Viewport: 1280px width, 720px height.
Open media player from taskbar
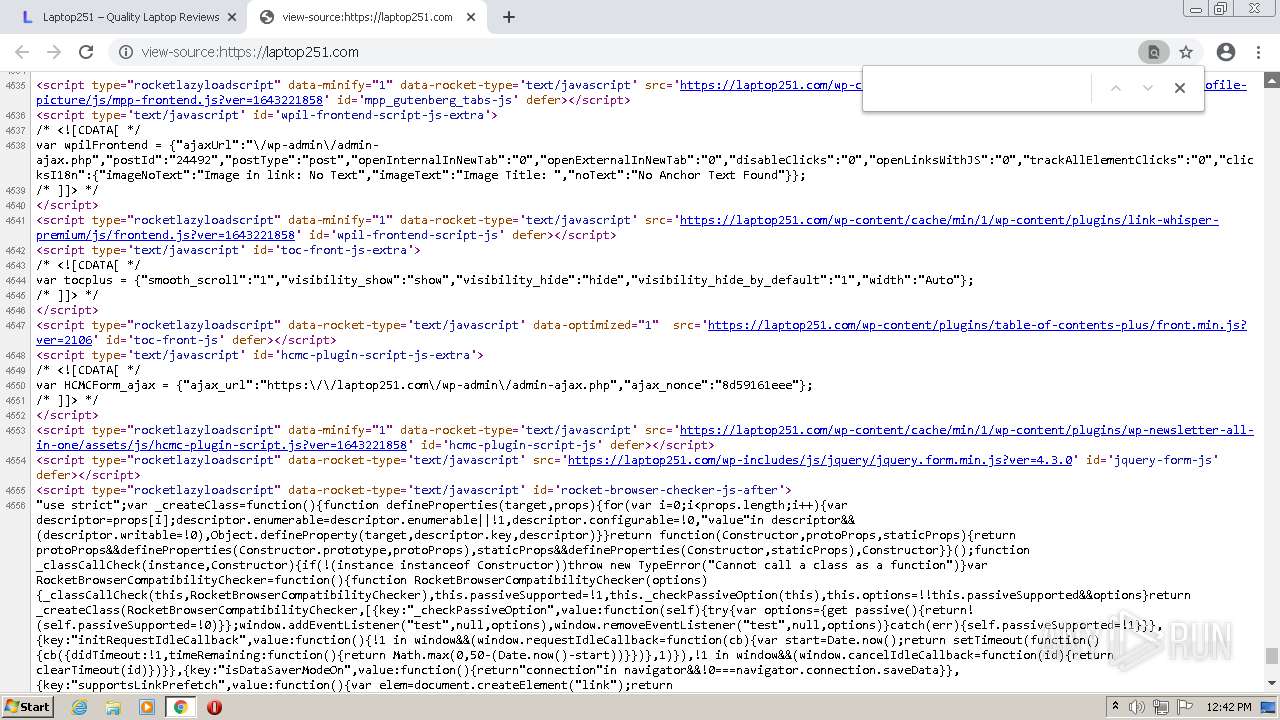(x=147, y=707)
